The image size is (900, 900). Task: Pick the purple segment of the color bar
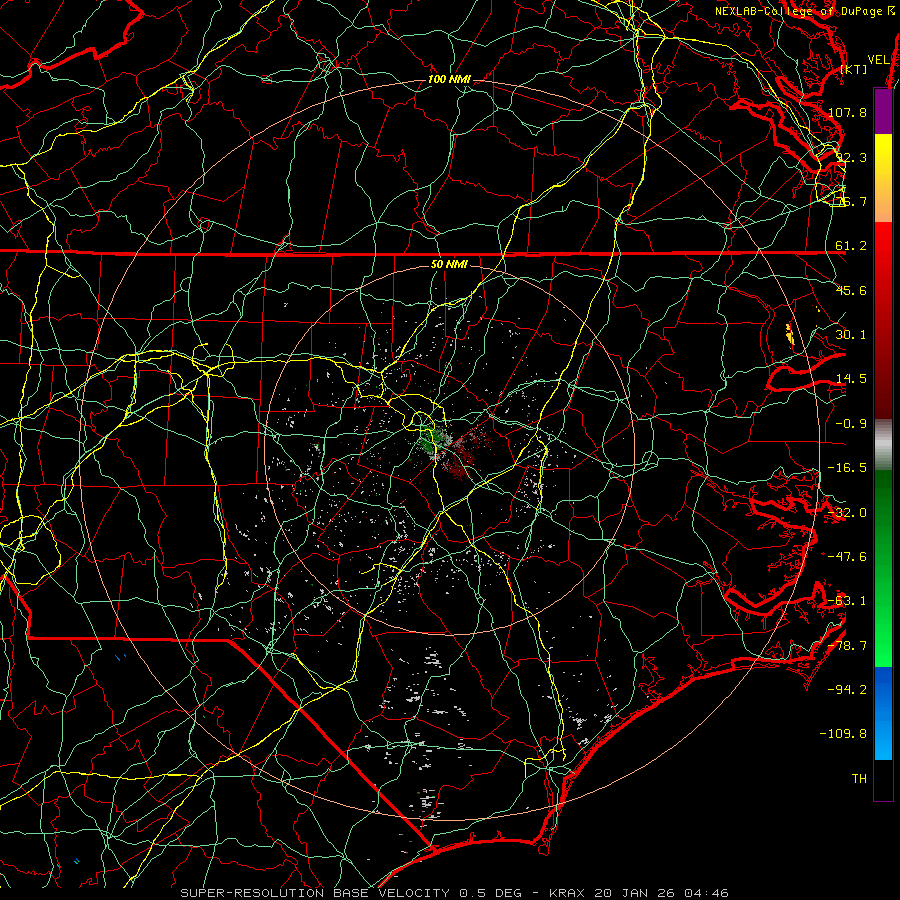883,111
